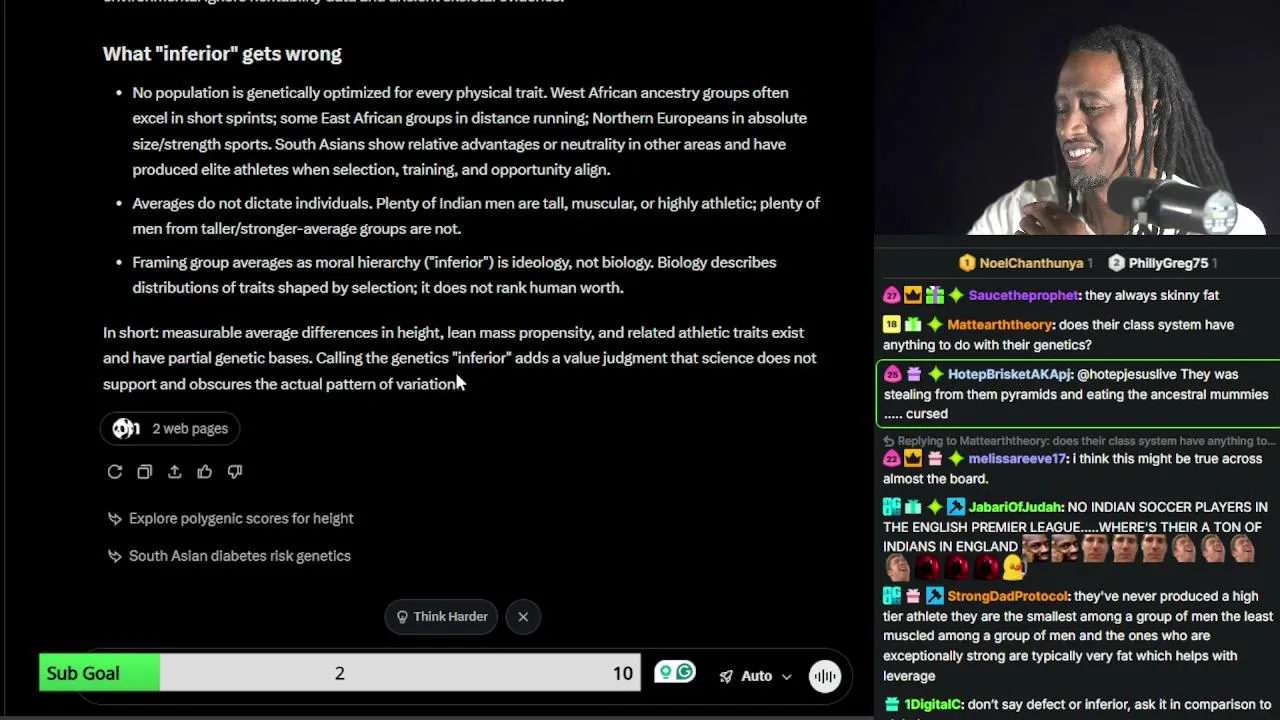Screen dimensions: 1280x720
Task: Open PhillyGreg75's profile in chat header
Action: tap(1168, 263)
